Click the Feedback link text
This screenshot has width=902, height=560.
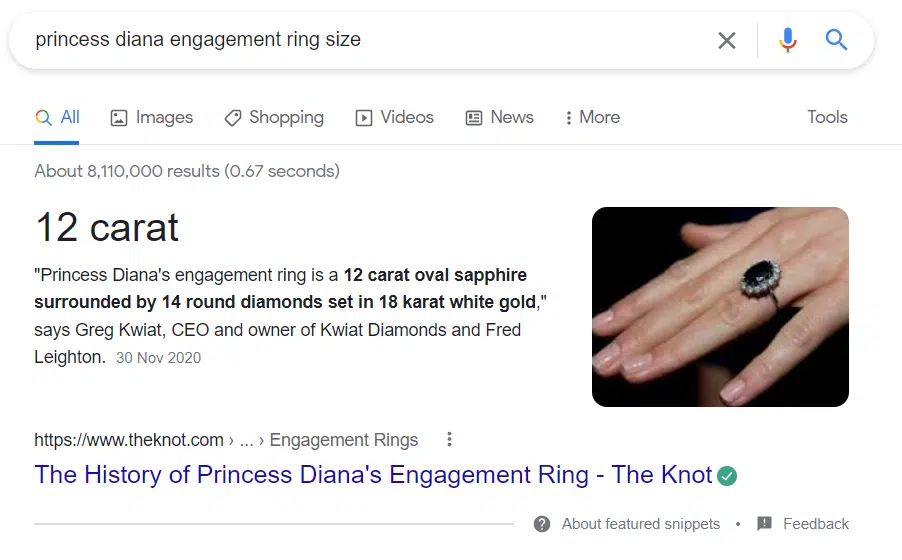coord(816,524)
